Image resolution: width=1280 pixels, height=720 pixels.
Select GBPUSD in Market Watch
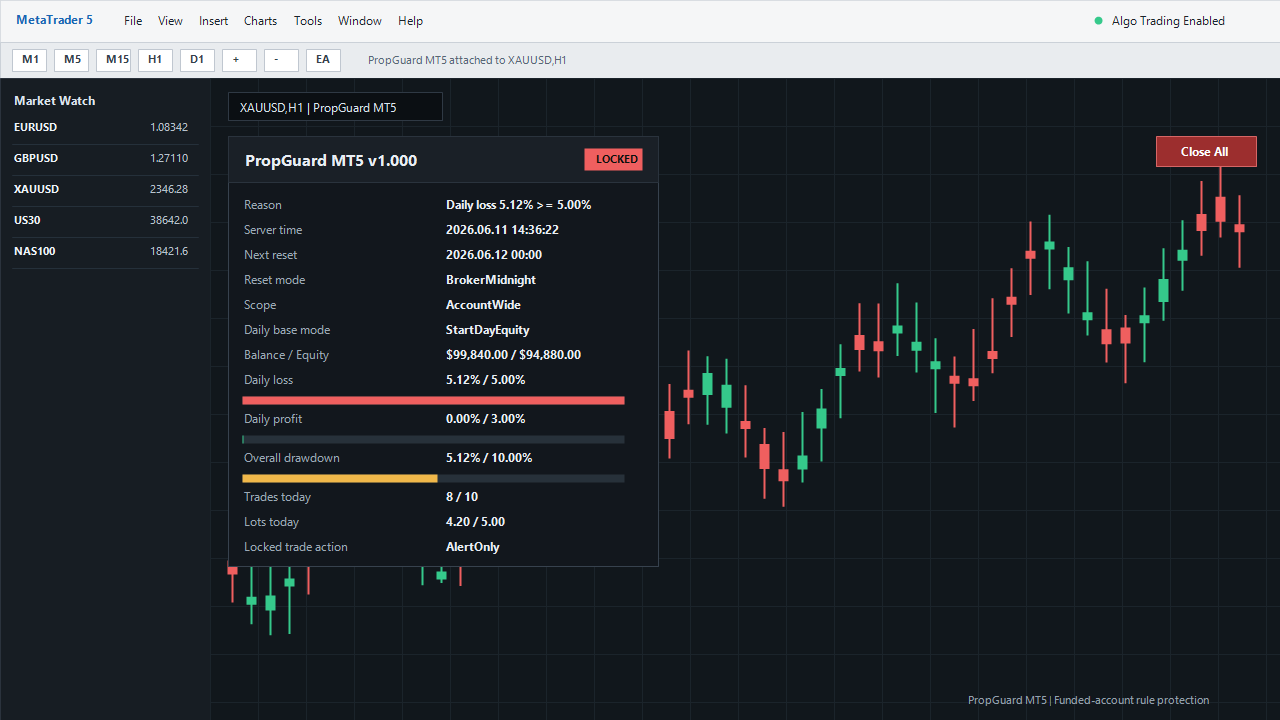[x=105, y=159]
